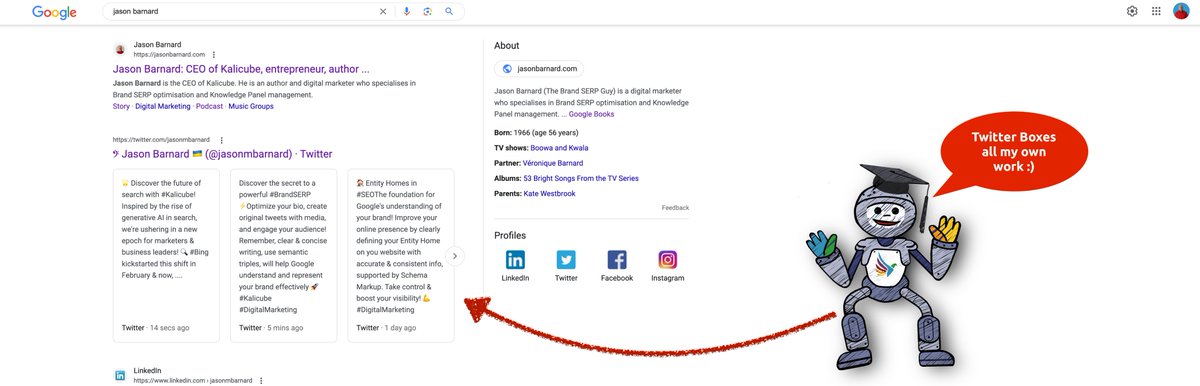The image size is (1200, 386).
Task: Open the Digital Marketing sitelink
Action: tap(162, 106)
